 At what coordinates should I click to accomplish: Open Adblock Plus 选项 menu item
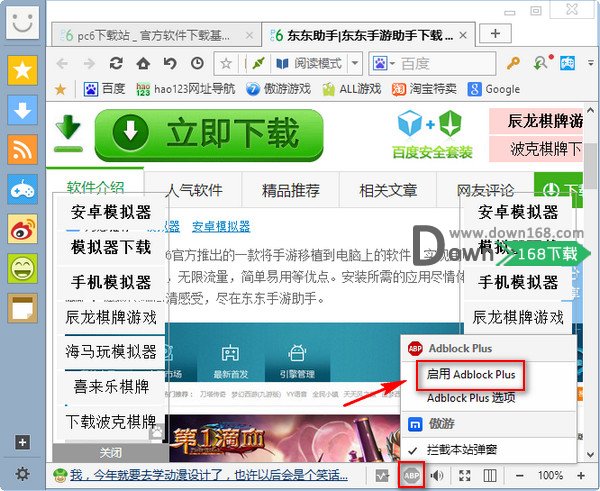tap(471, 398)
